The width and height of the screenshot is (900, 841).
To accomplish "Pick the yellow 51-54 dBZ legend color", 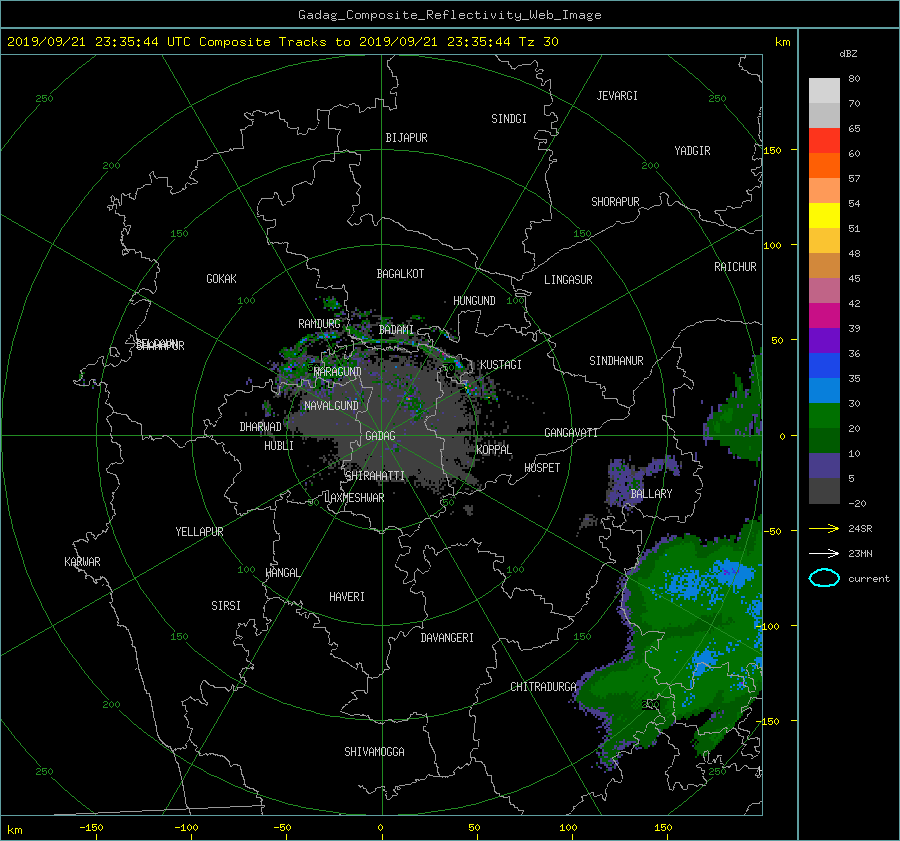I will [824, 216].
